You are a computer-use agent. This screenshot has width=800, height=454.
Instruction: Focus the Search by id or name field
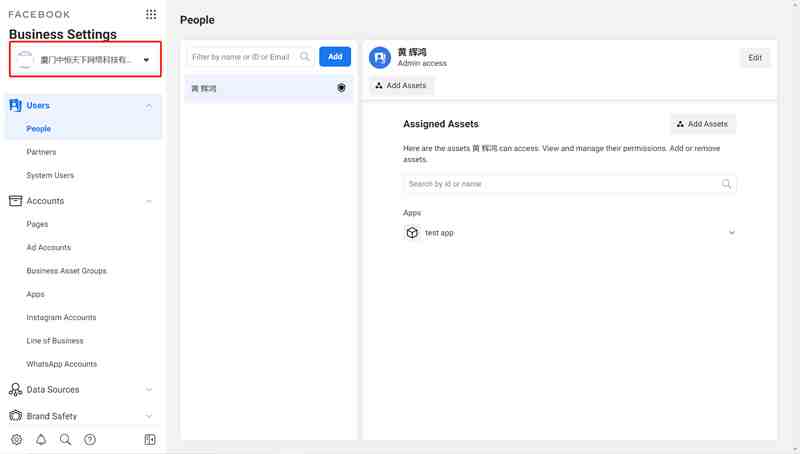coord(570,184)
